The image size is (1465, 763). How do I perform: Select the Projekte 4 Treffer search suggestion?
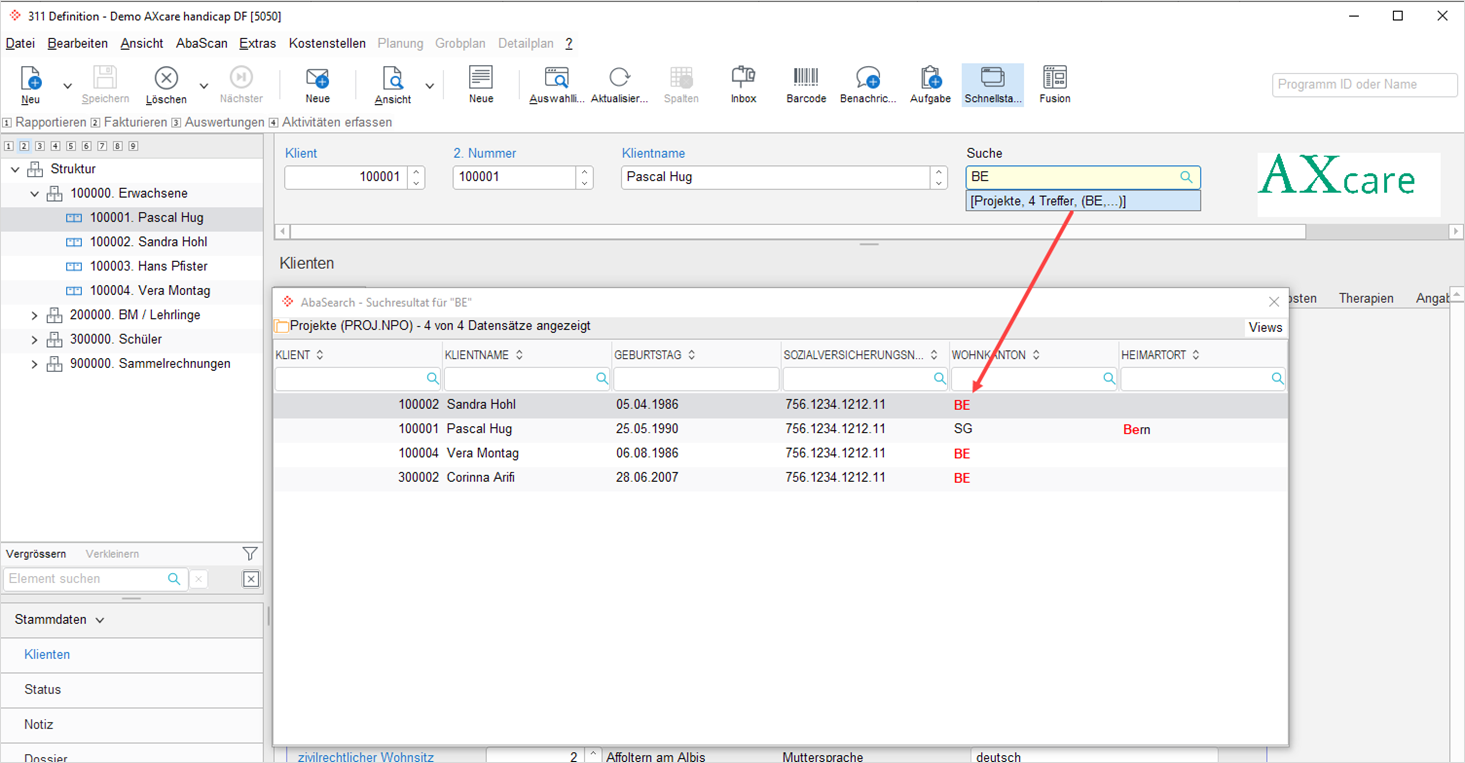coord(1083,201)
